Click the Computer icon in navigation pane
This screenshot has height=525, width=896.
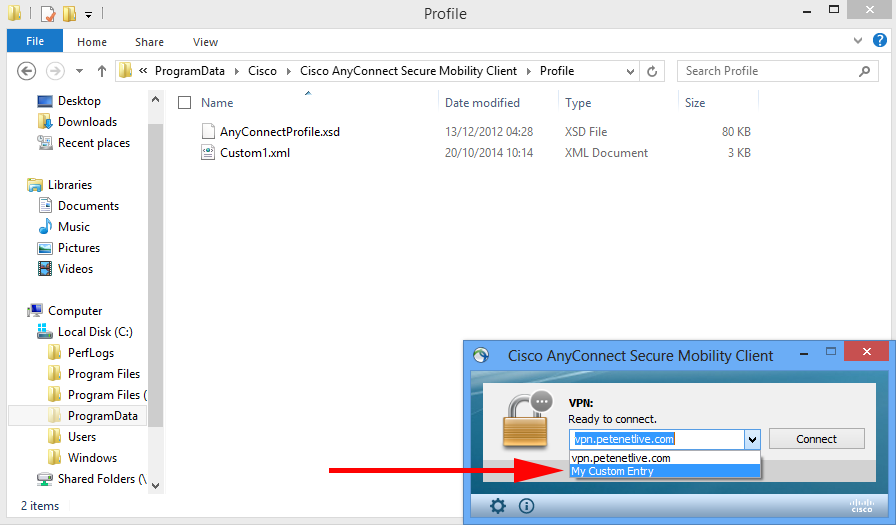pos(35,311)
